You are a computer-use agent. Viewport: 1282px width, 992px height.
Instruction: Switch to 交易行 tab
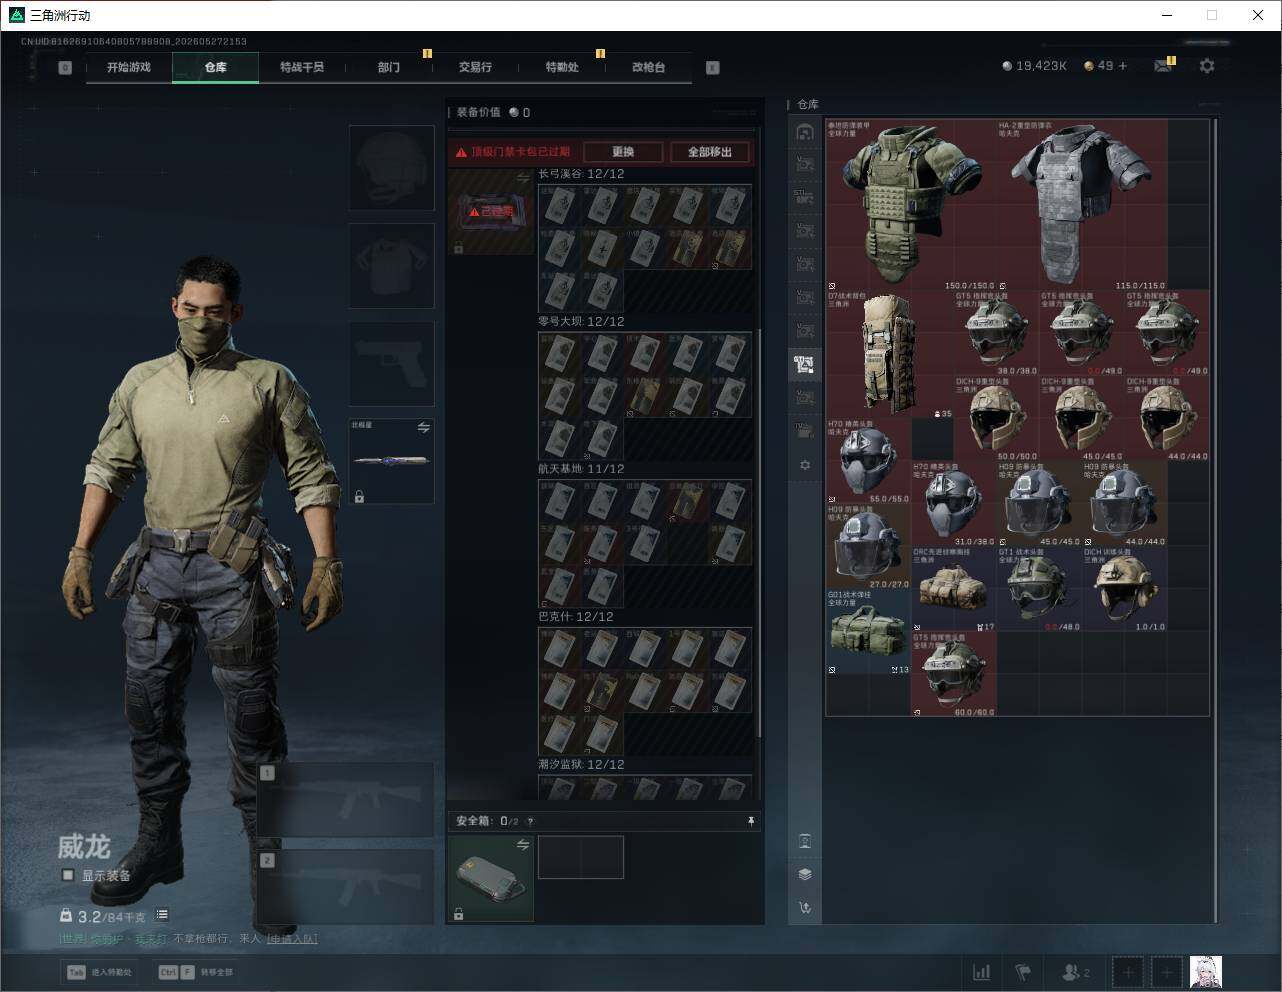(475, 67)
